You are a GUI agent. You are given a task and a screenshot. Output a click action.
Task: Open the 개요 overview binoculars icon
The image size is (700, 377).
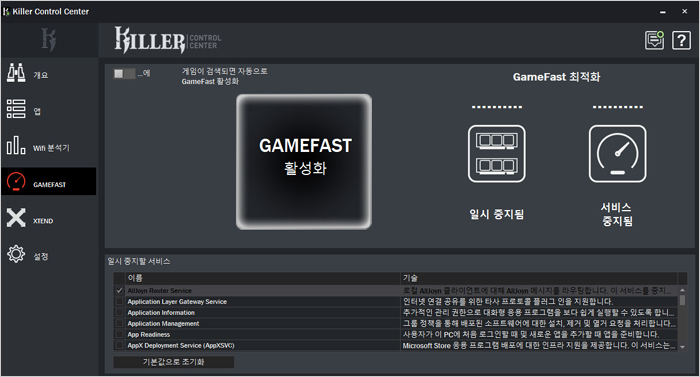16,73
